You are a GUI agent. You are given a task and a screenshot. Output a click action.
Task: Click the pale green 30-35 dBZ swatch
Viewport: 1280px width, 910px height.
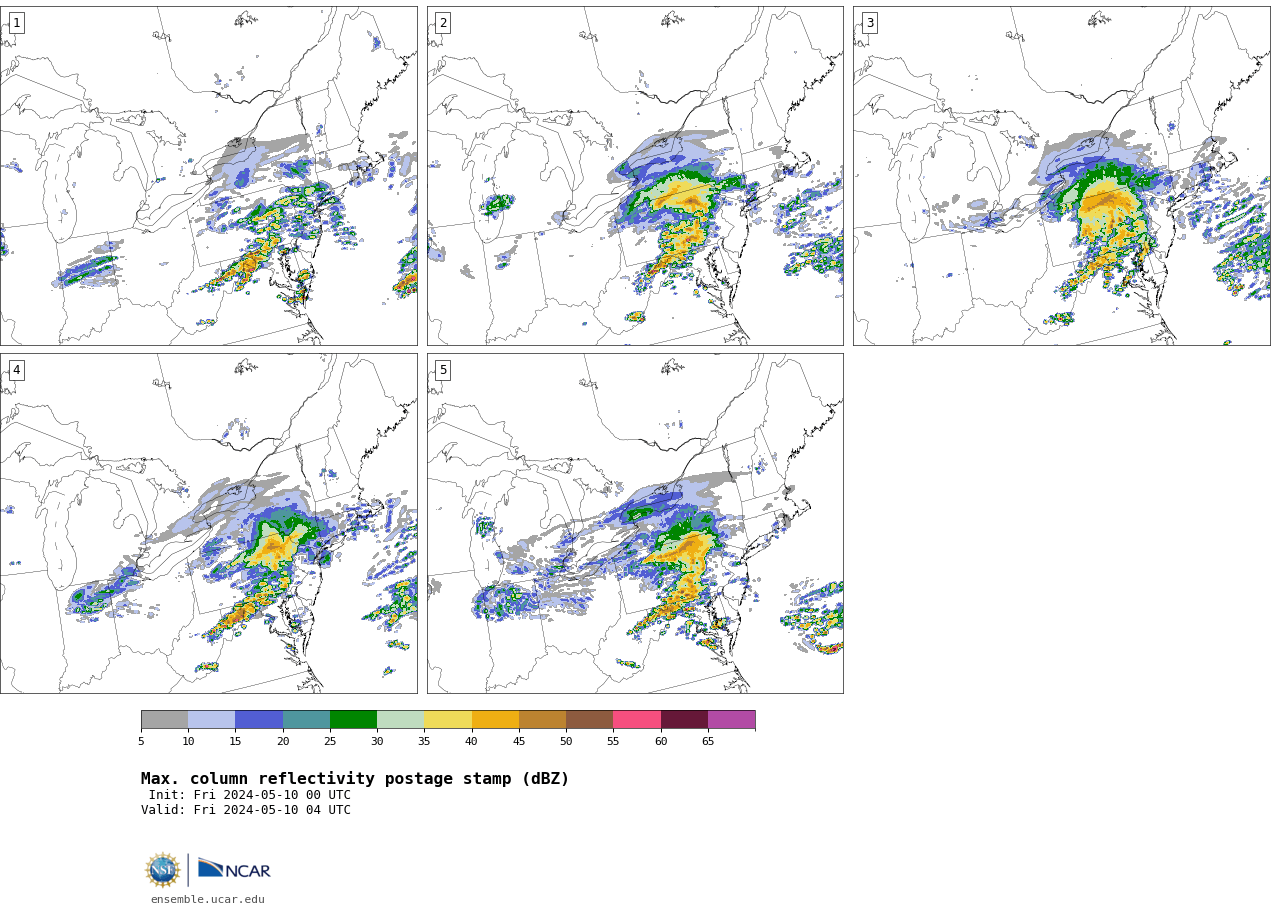click(x=400, y=720)
